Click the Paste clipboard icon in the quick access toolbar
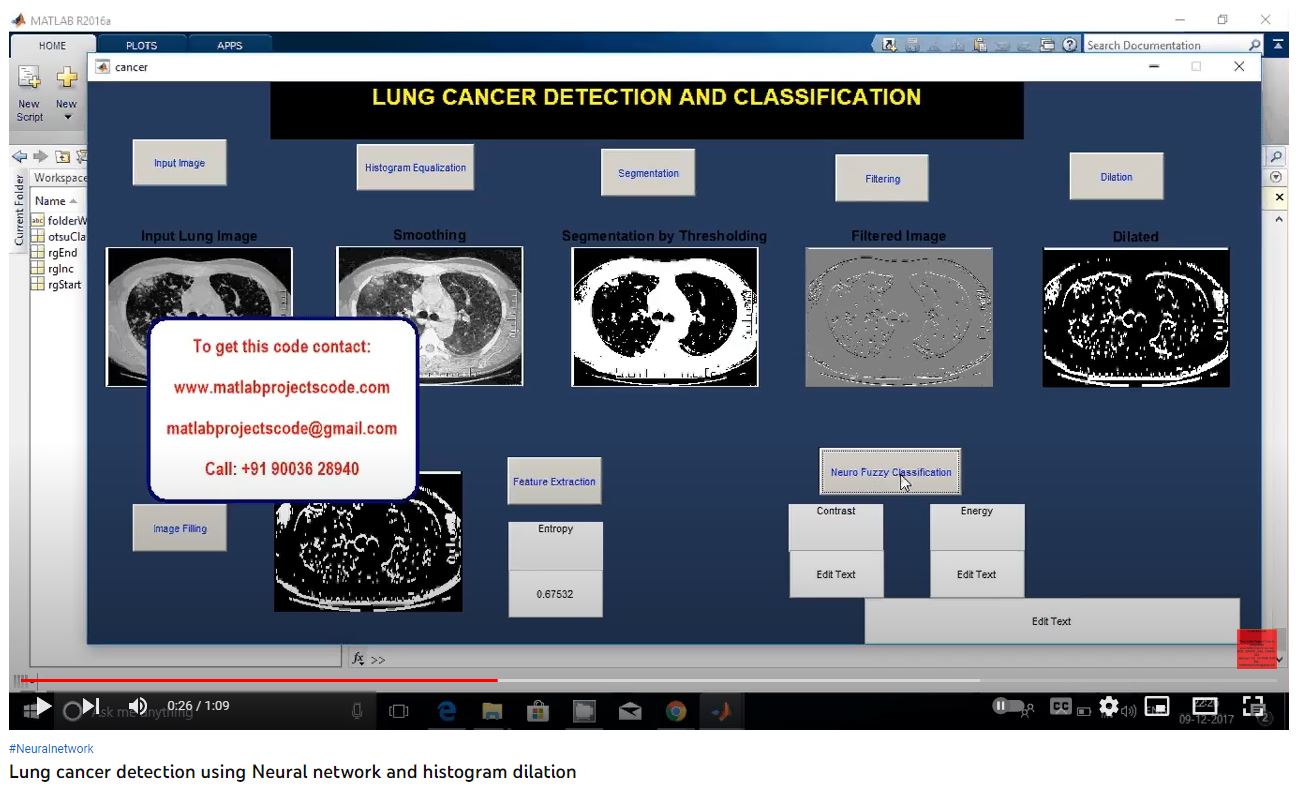The width and height of the screenshot is (1300, 788). point(980,45)
